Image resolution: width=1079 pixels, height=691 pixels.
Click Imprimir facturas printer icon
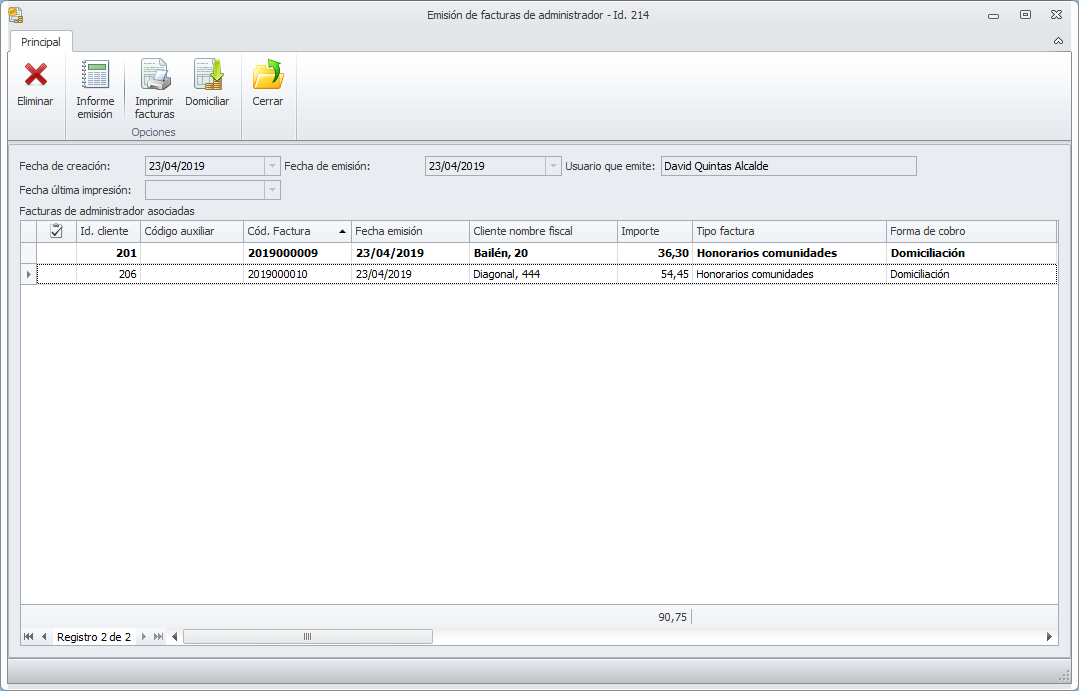point(155,74)
